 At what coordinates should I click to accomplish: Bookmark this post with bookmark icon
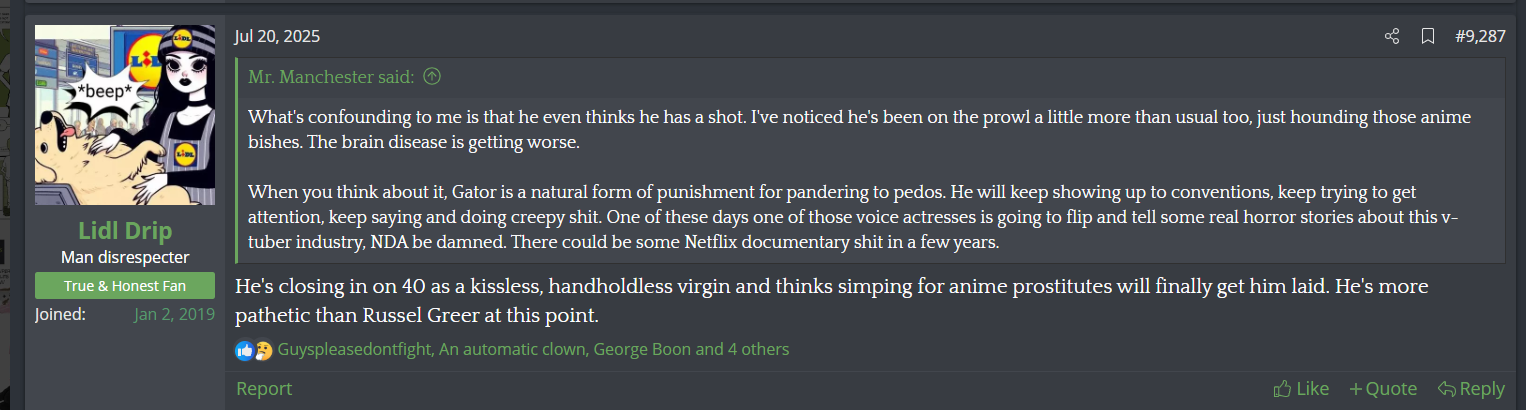1428,37
